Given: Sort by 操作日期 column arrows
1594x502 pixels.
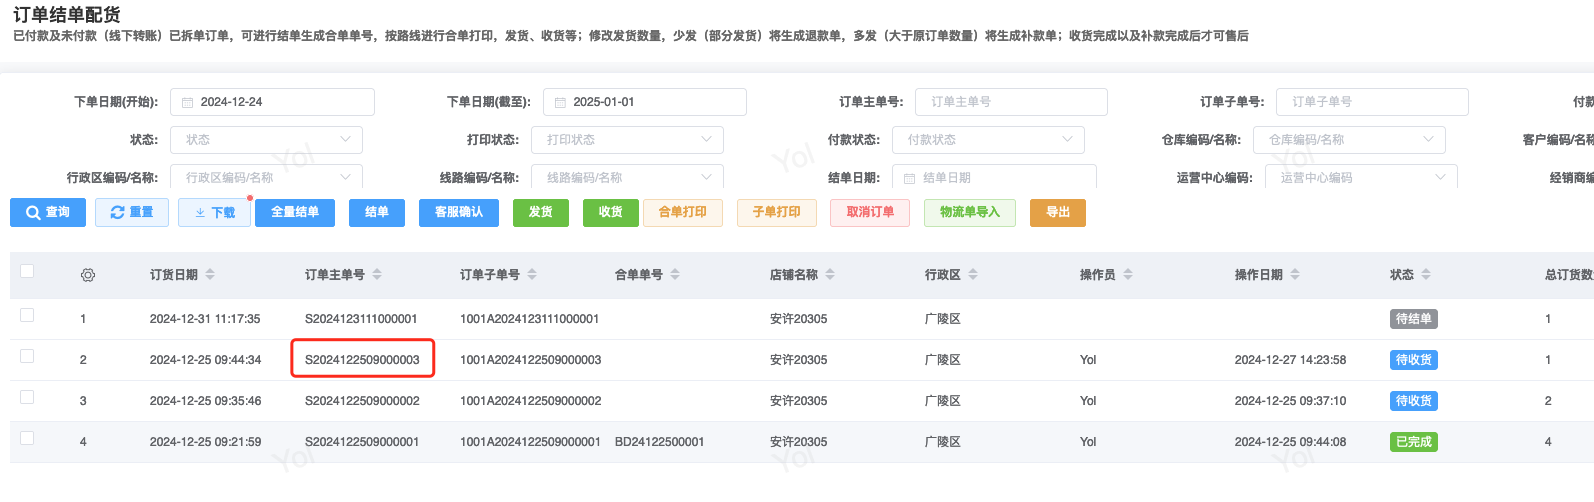Looking at the screenshot, I should click(1295, 275).
